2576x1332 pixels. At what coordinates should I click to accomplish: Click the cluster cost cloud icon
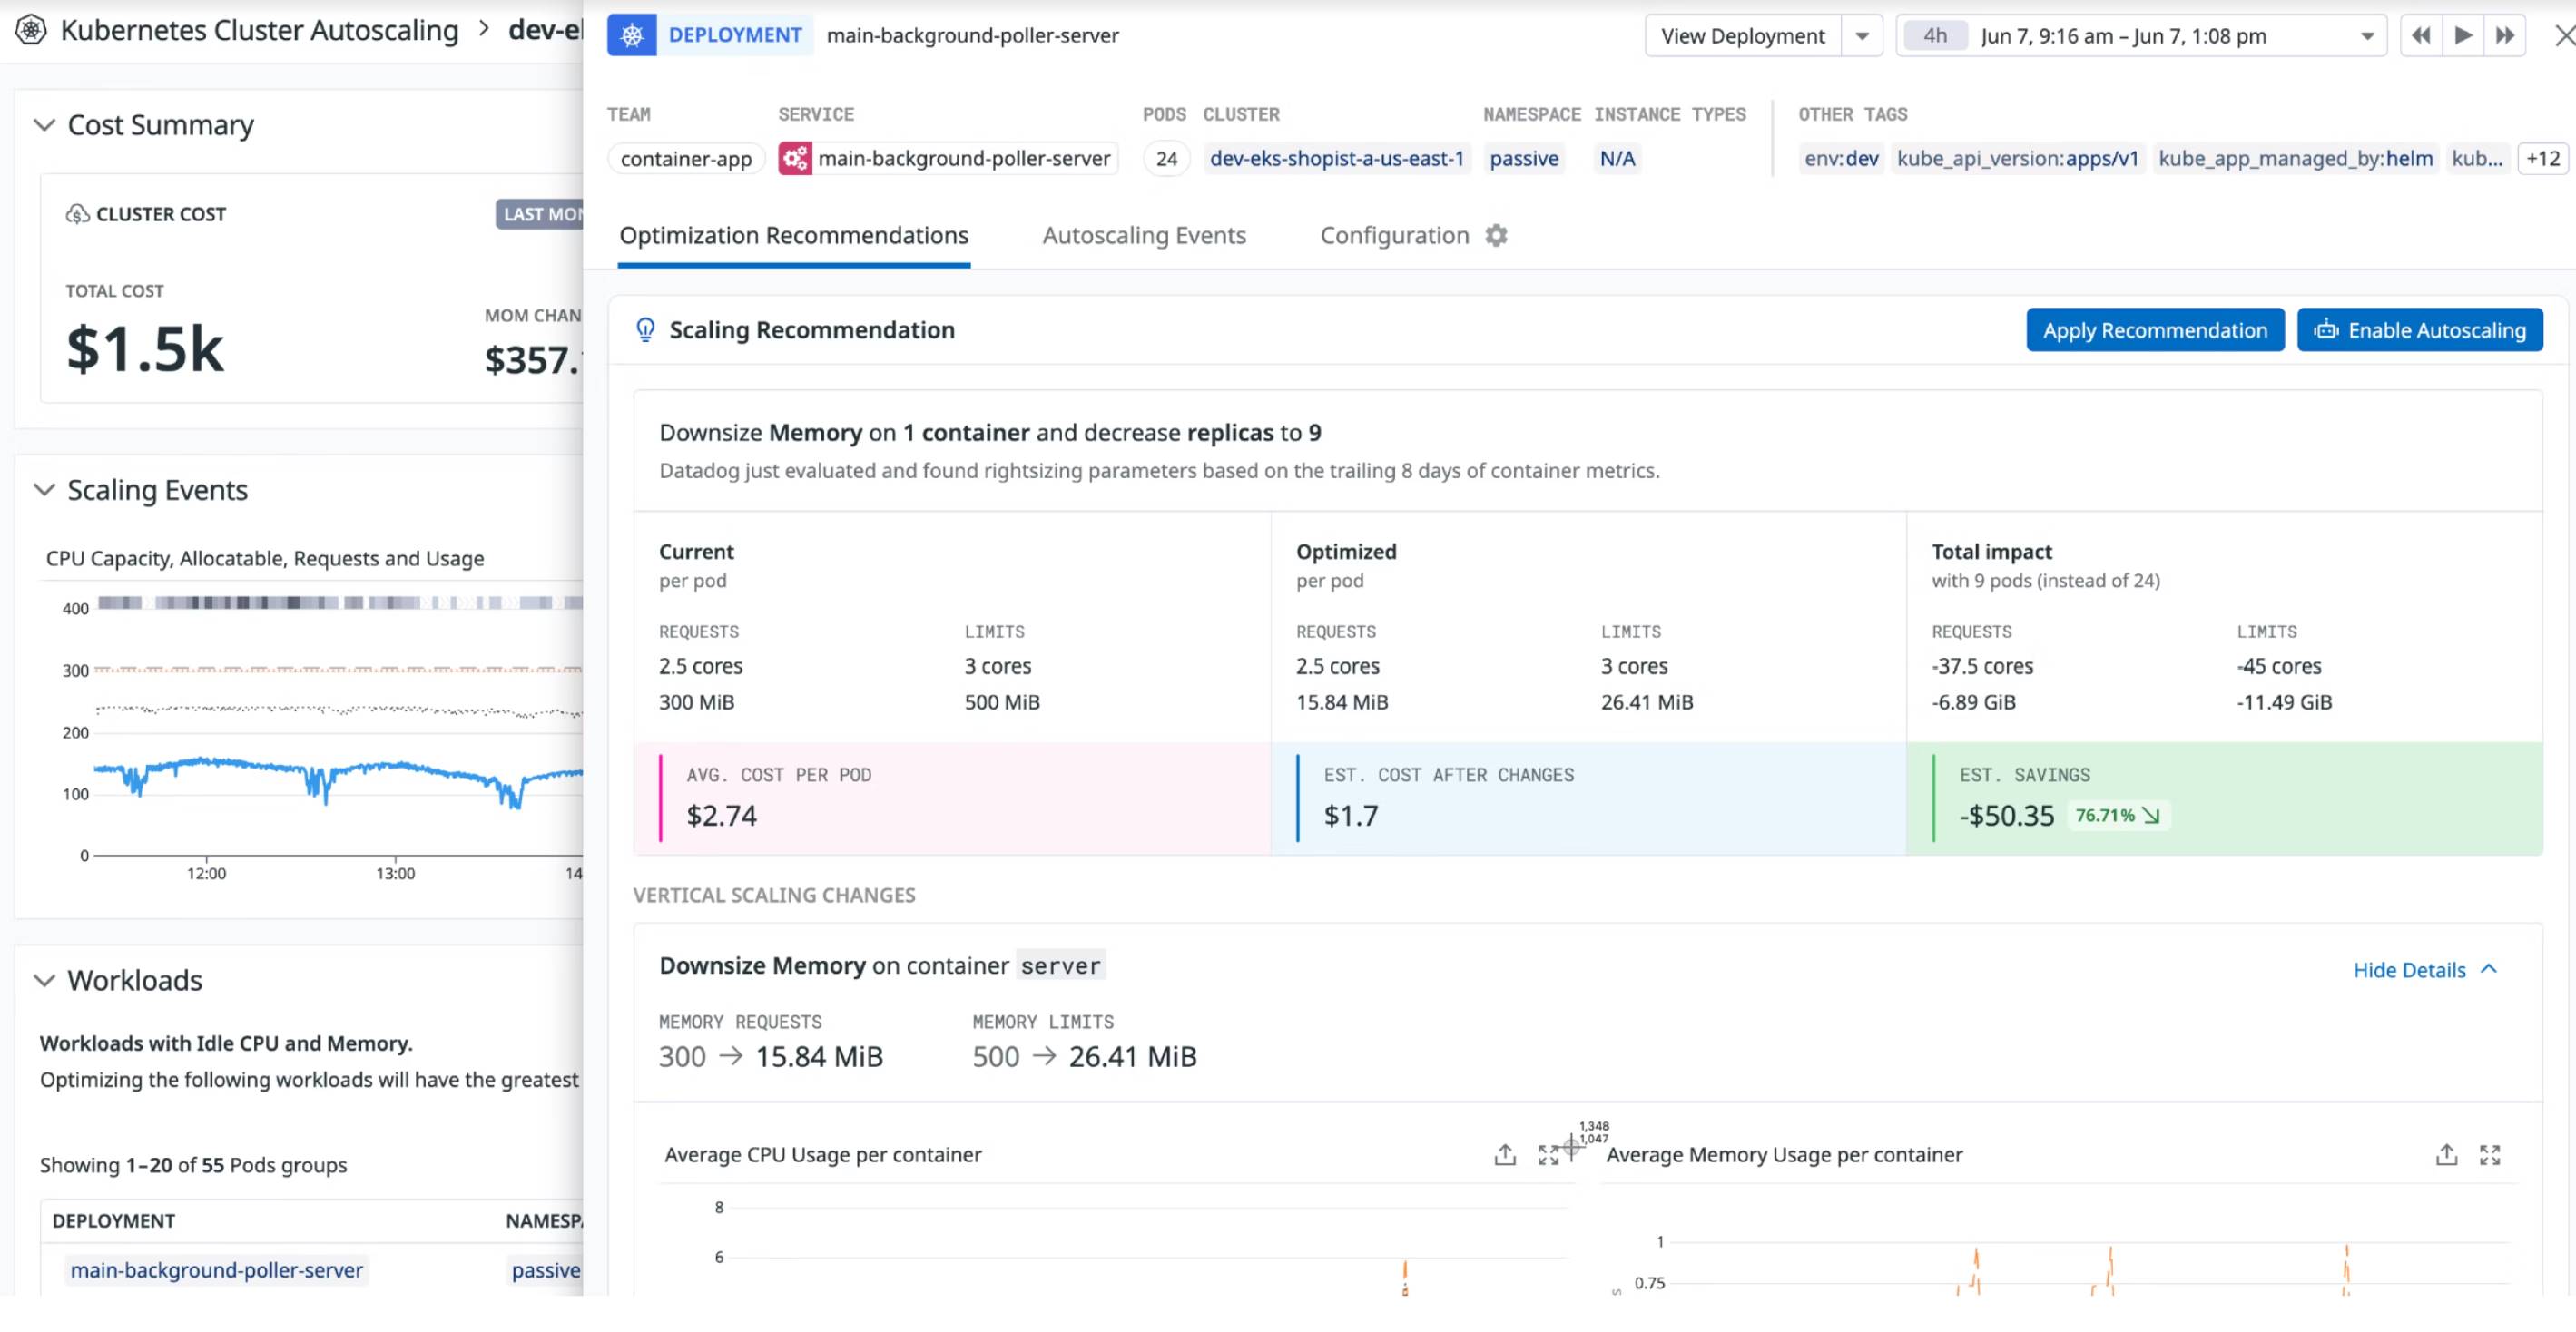[77, 214]
